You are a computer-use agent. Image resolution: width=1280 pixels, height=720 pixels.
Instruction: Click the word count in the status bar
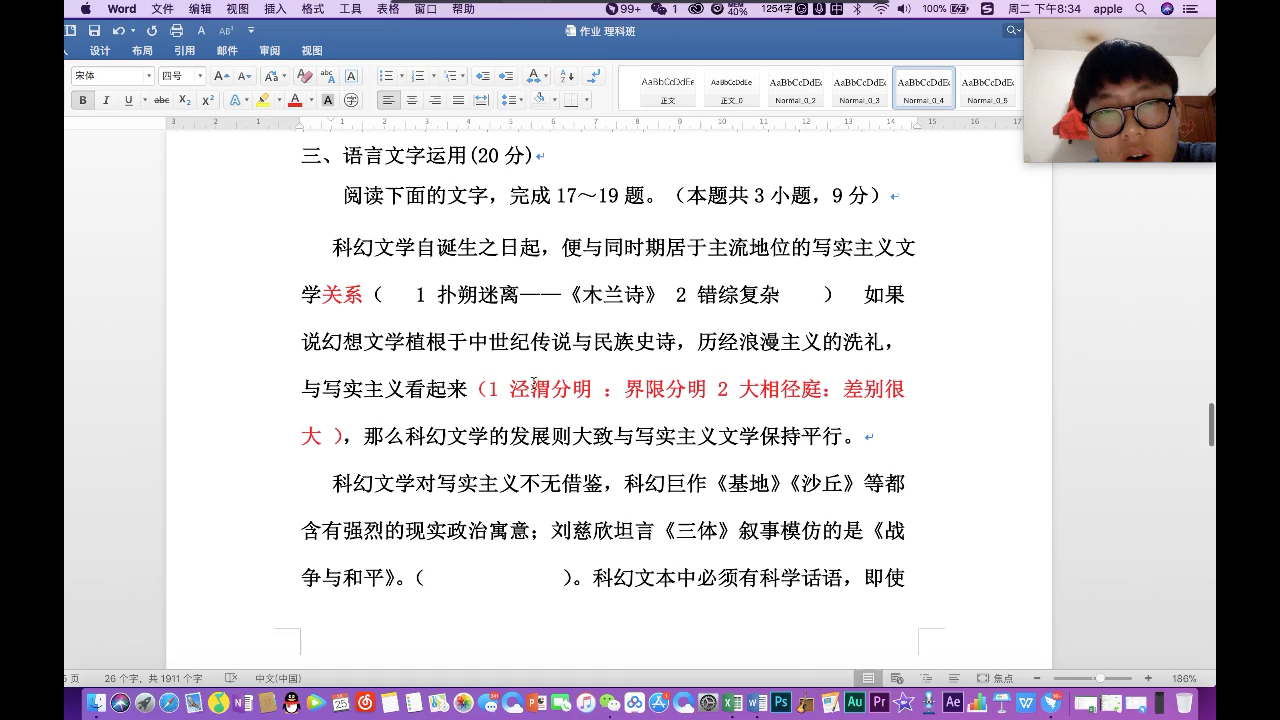coord(153,678)
